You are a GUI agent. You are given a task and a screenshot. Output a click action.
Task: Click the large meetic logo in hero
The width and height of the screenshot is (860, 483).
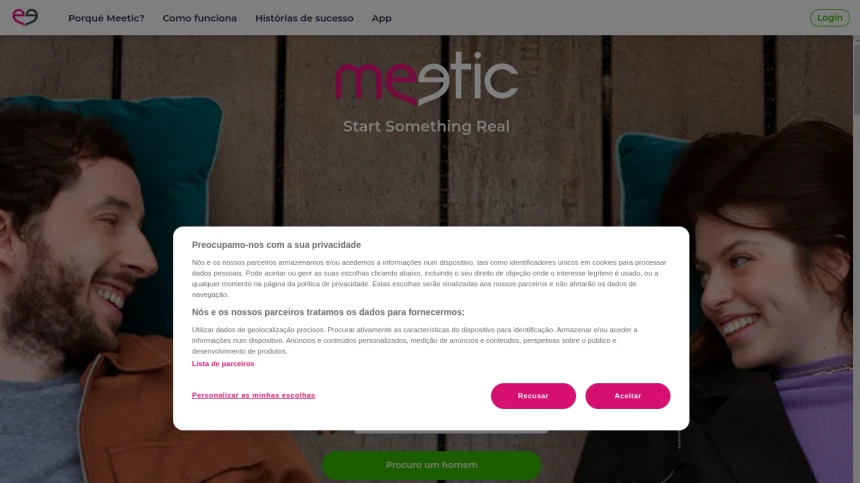pos(427,79)
